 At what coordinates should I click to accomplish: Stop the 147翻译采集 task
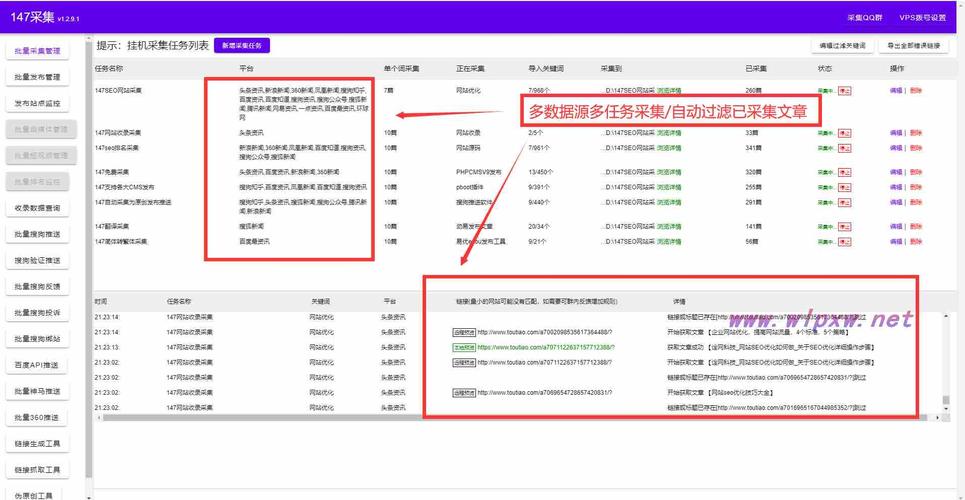pos(845,227)
